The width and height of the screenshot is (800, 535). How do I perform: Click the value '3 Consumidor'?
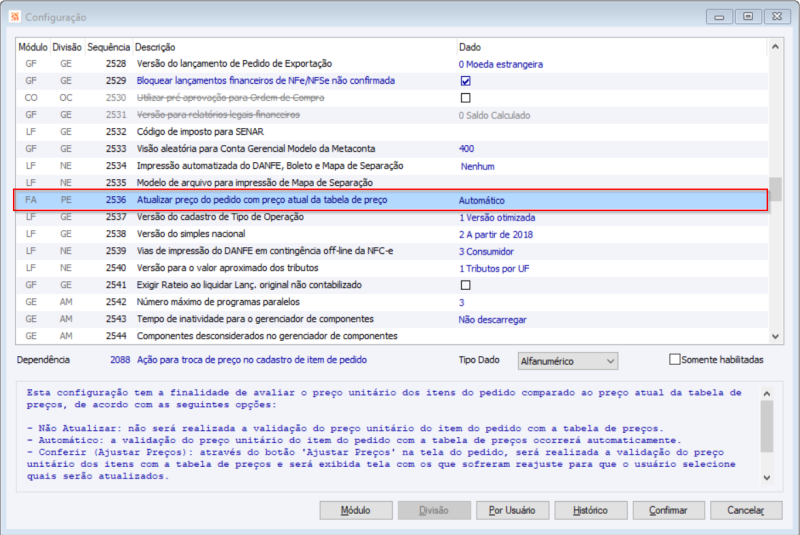(486, 251)
